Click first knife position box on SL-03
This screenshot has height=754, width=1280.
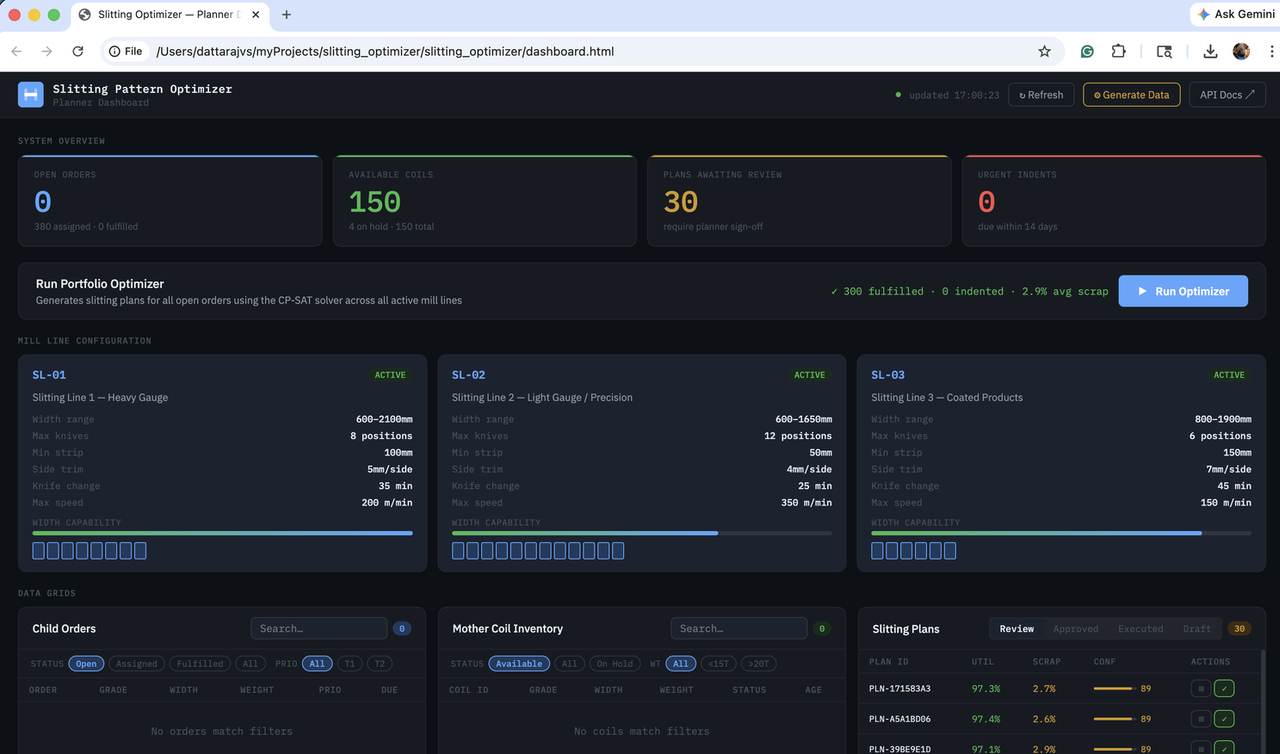[x=877, y=551]
